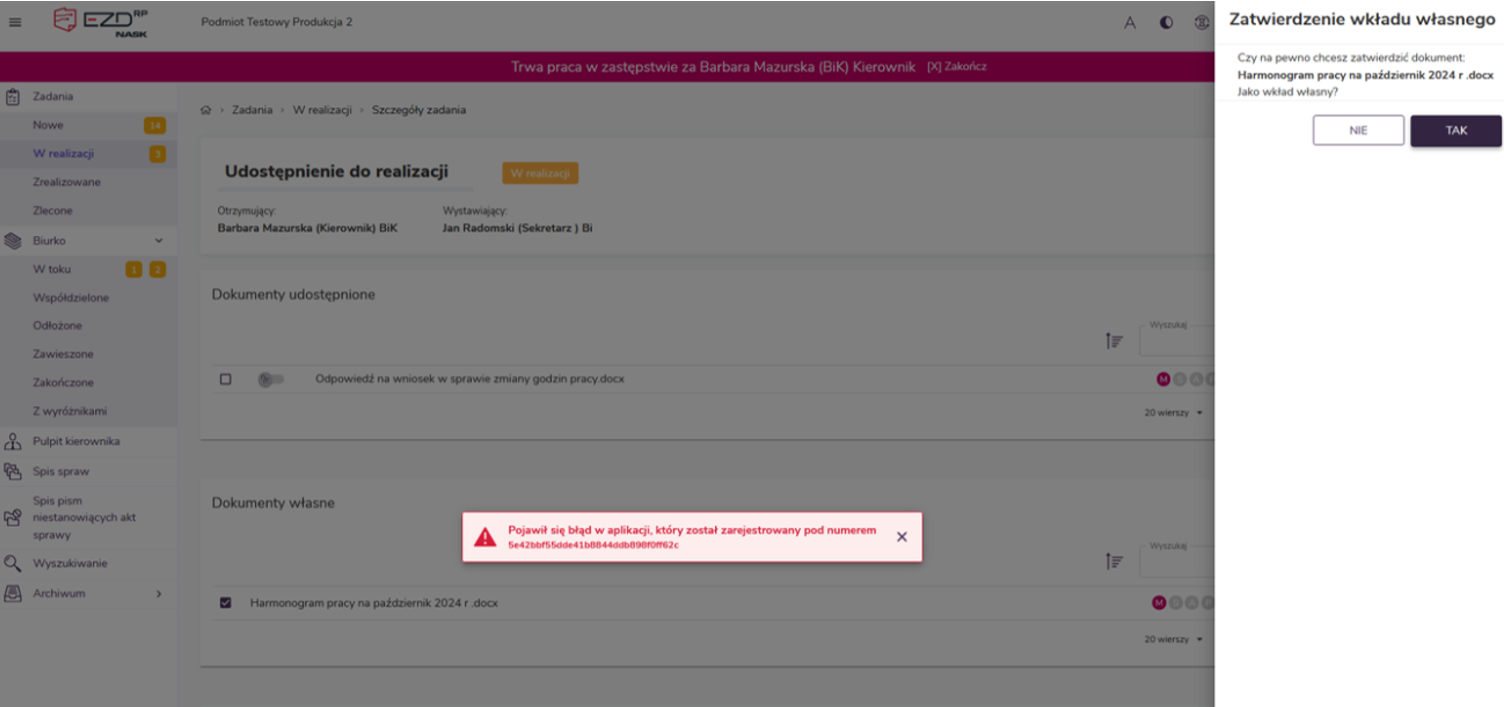Click the home icon in breadcrumb

click(206, 110)
